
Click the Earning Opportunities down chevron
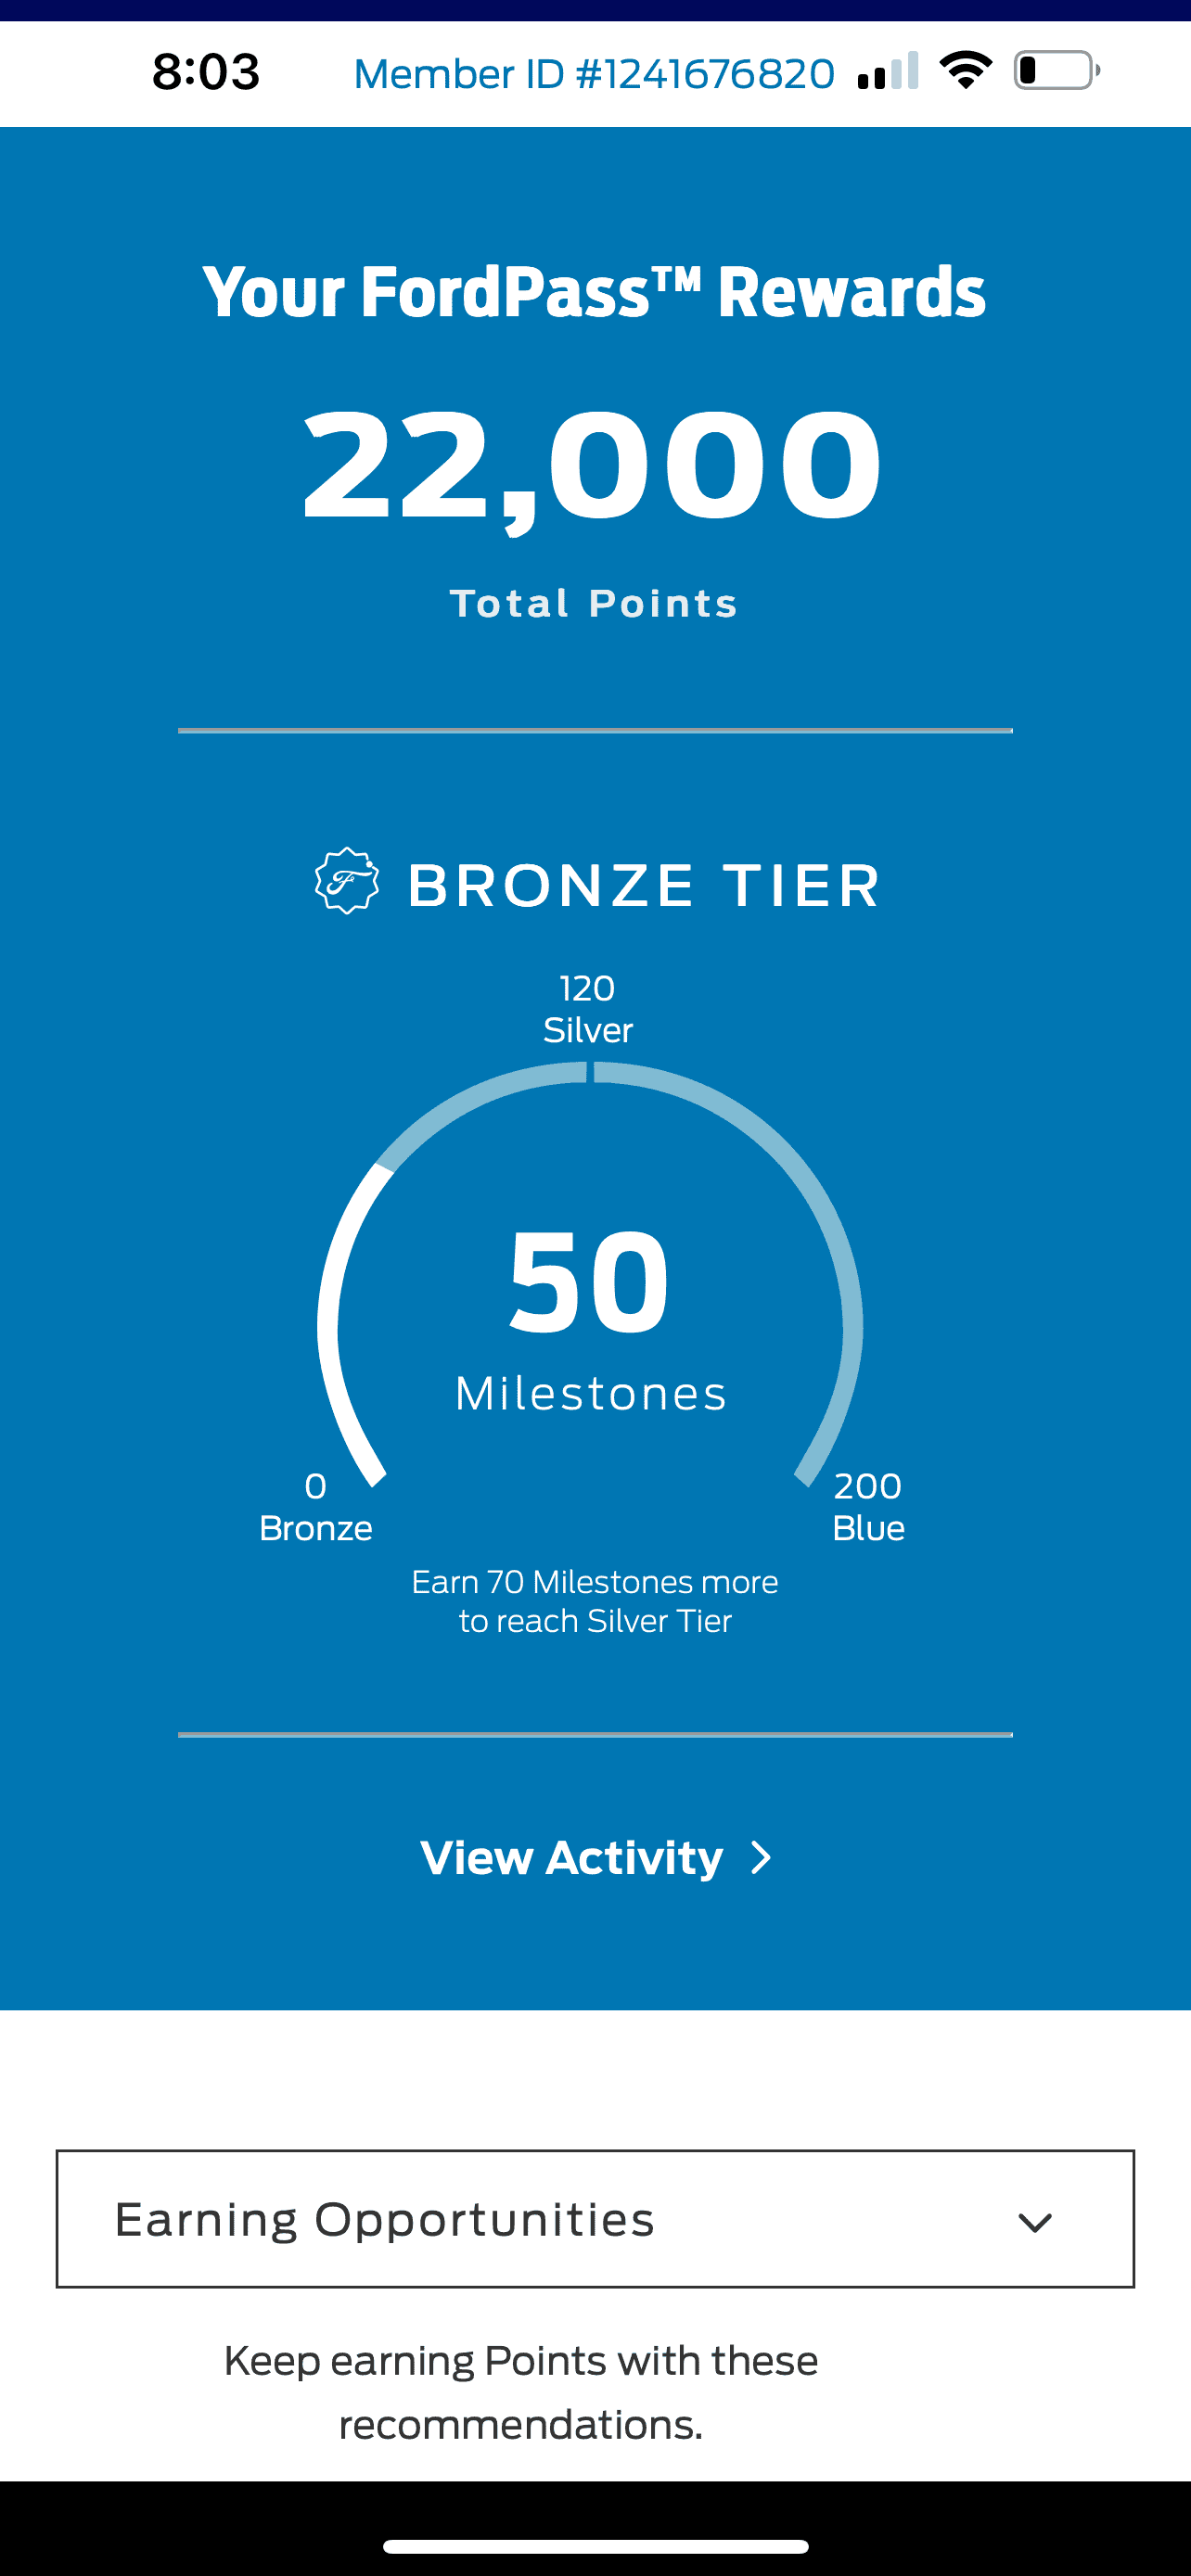1034,2221
